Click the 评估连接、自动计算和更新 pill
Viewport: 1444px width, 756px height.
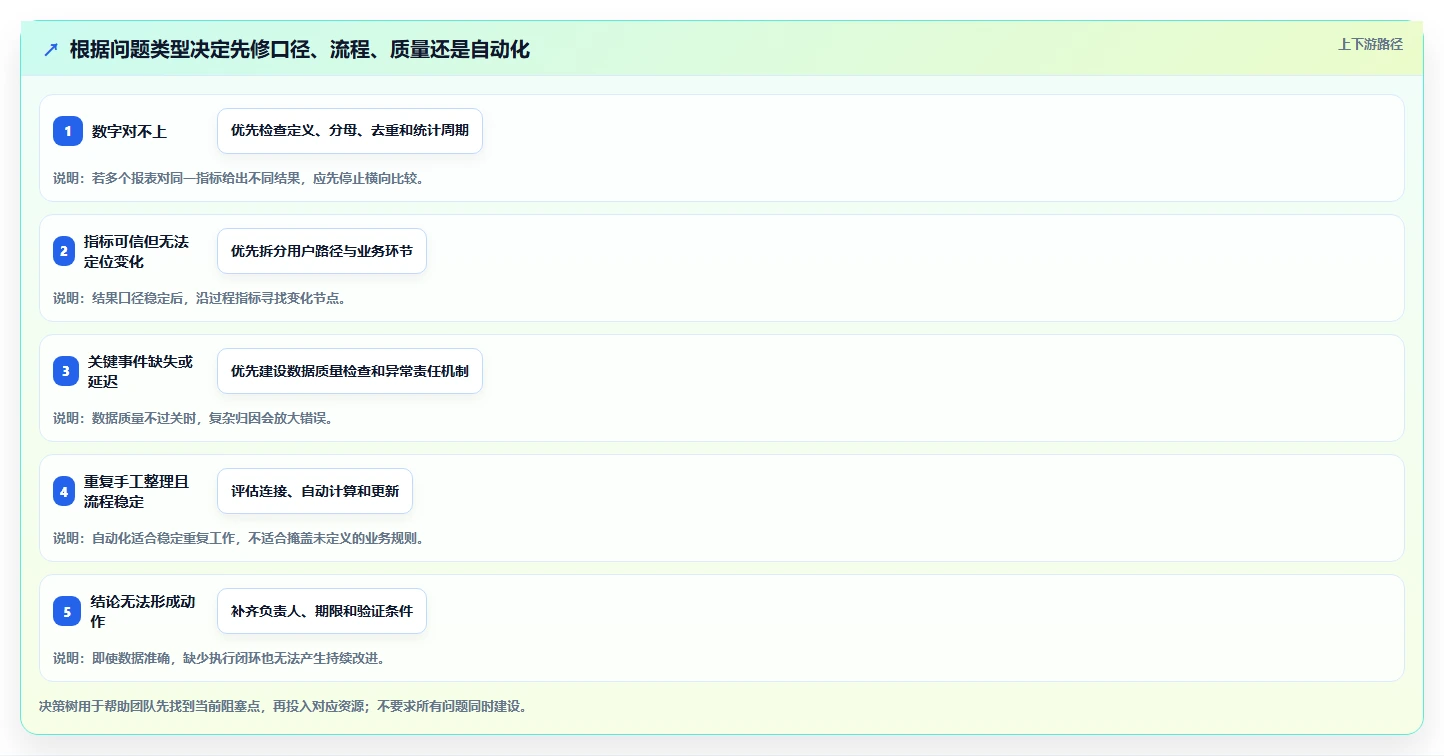(x=315, y=491)
